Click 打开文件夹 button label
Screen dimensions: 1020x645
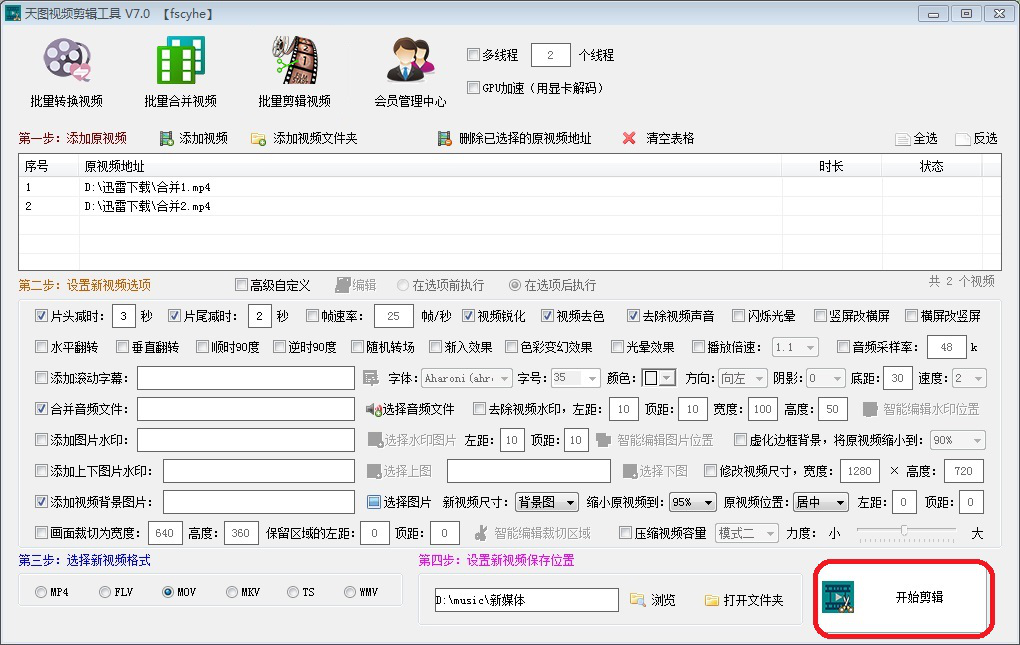pyautogui.click(x=753, y=600)
